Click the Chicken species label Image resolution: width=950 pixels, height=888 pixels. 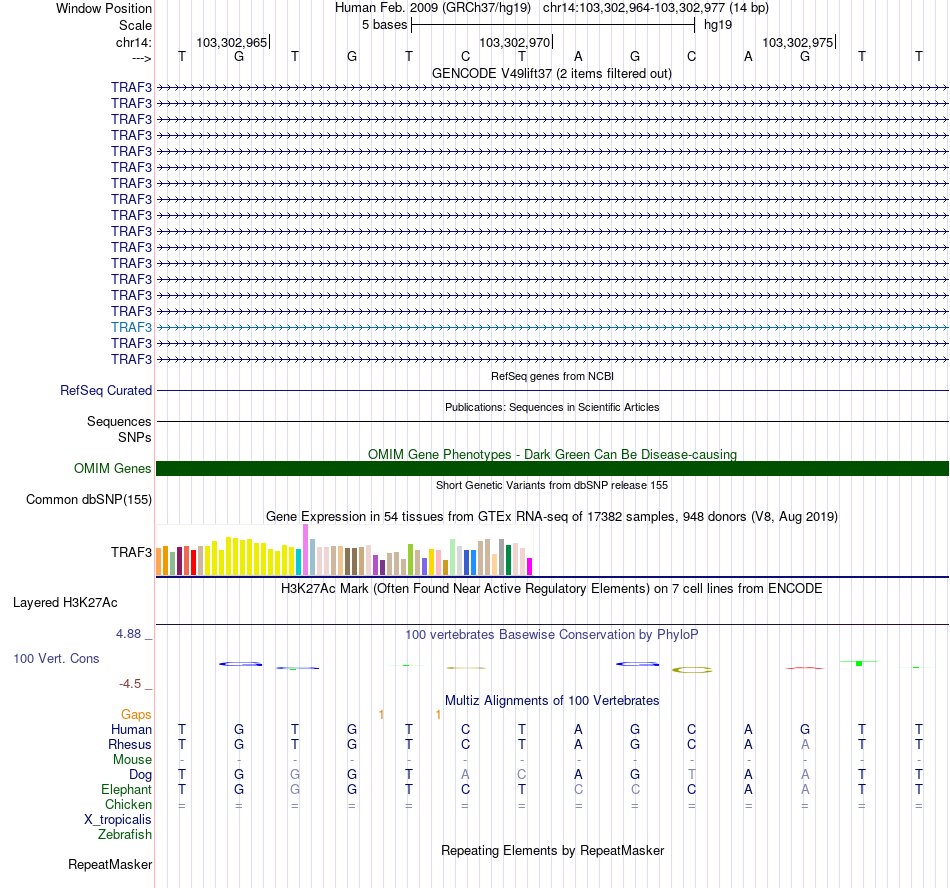(x=128, y=804)
